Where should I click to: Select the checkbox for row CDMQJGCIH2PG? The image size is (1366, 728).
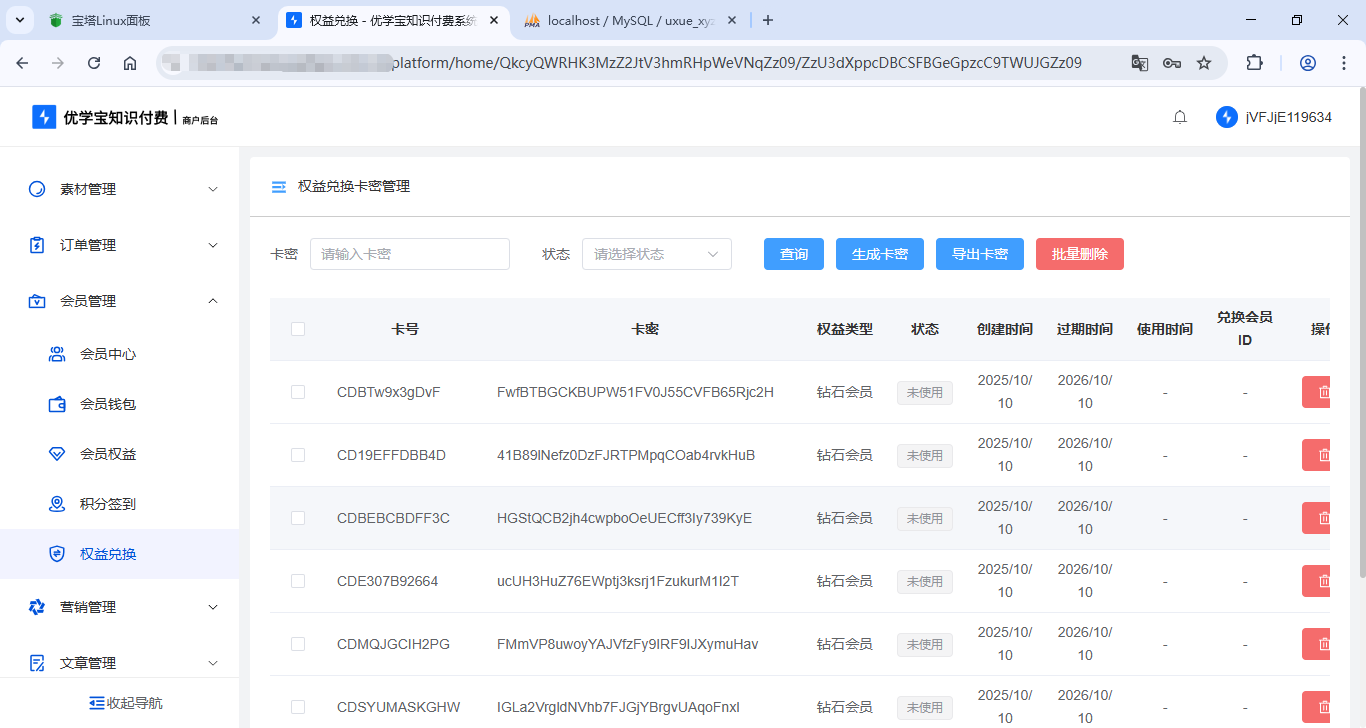pos(298,644)
